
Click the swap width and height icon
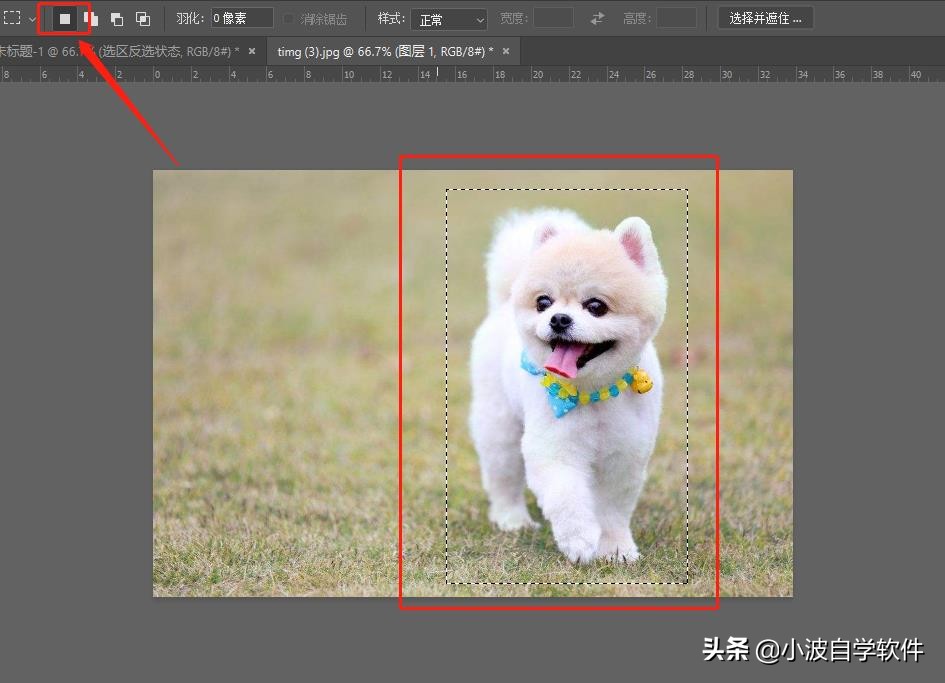597,19
